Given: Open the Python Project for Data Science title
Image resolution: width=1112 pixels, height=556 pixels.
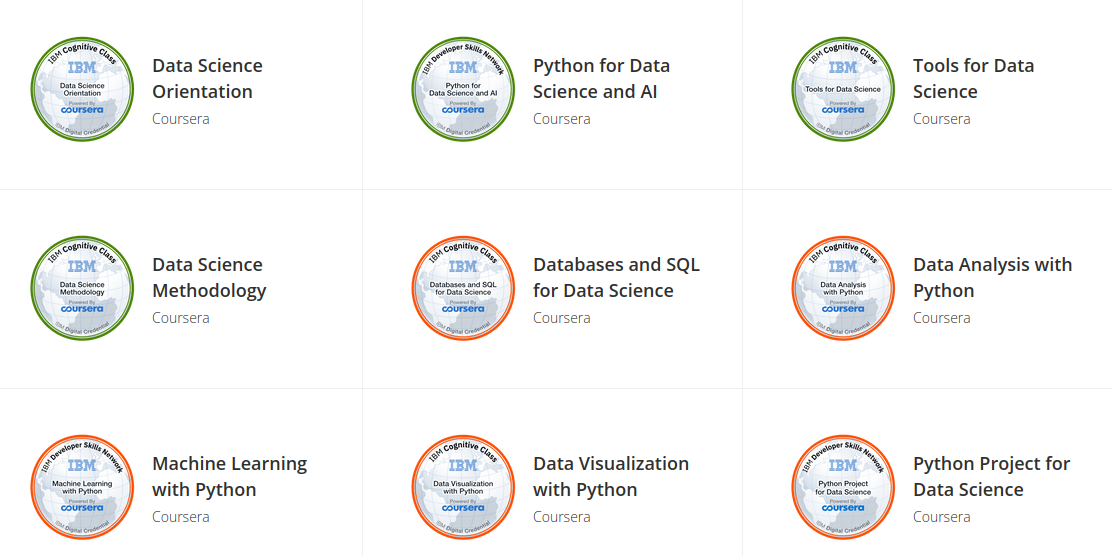Looking at the screenshot, I should pyautogui.click(x=991, y=477).
